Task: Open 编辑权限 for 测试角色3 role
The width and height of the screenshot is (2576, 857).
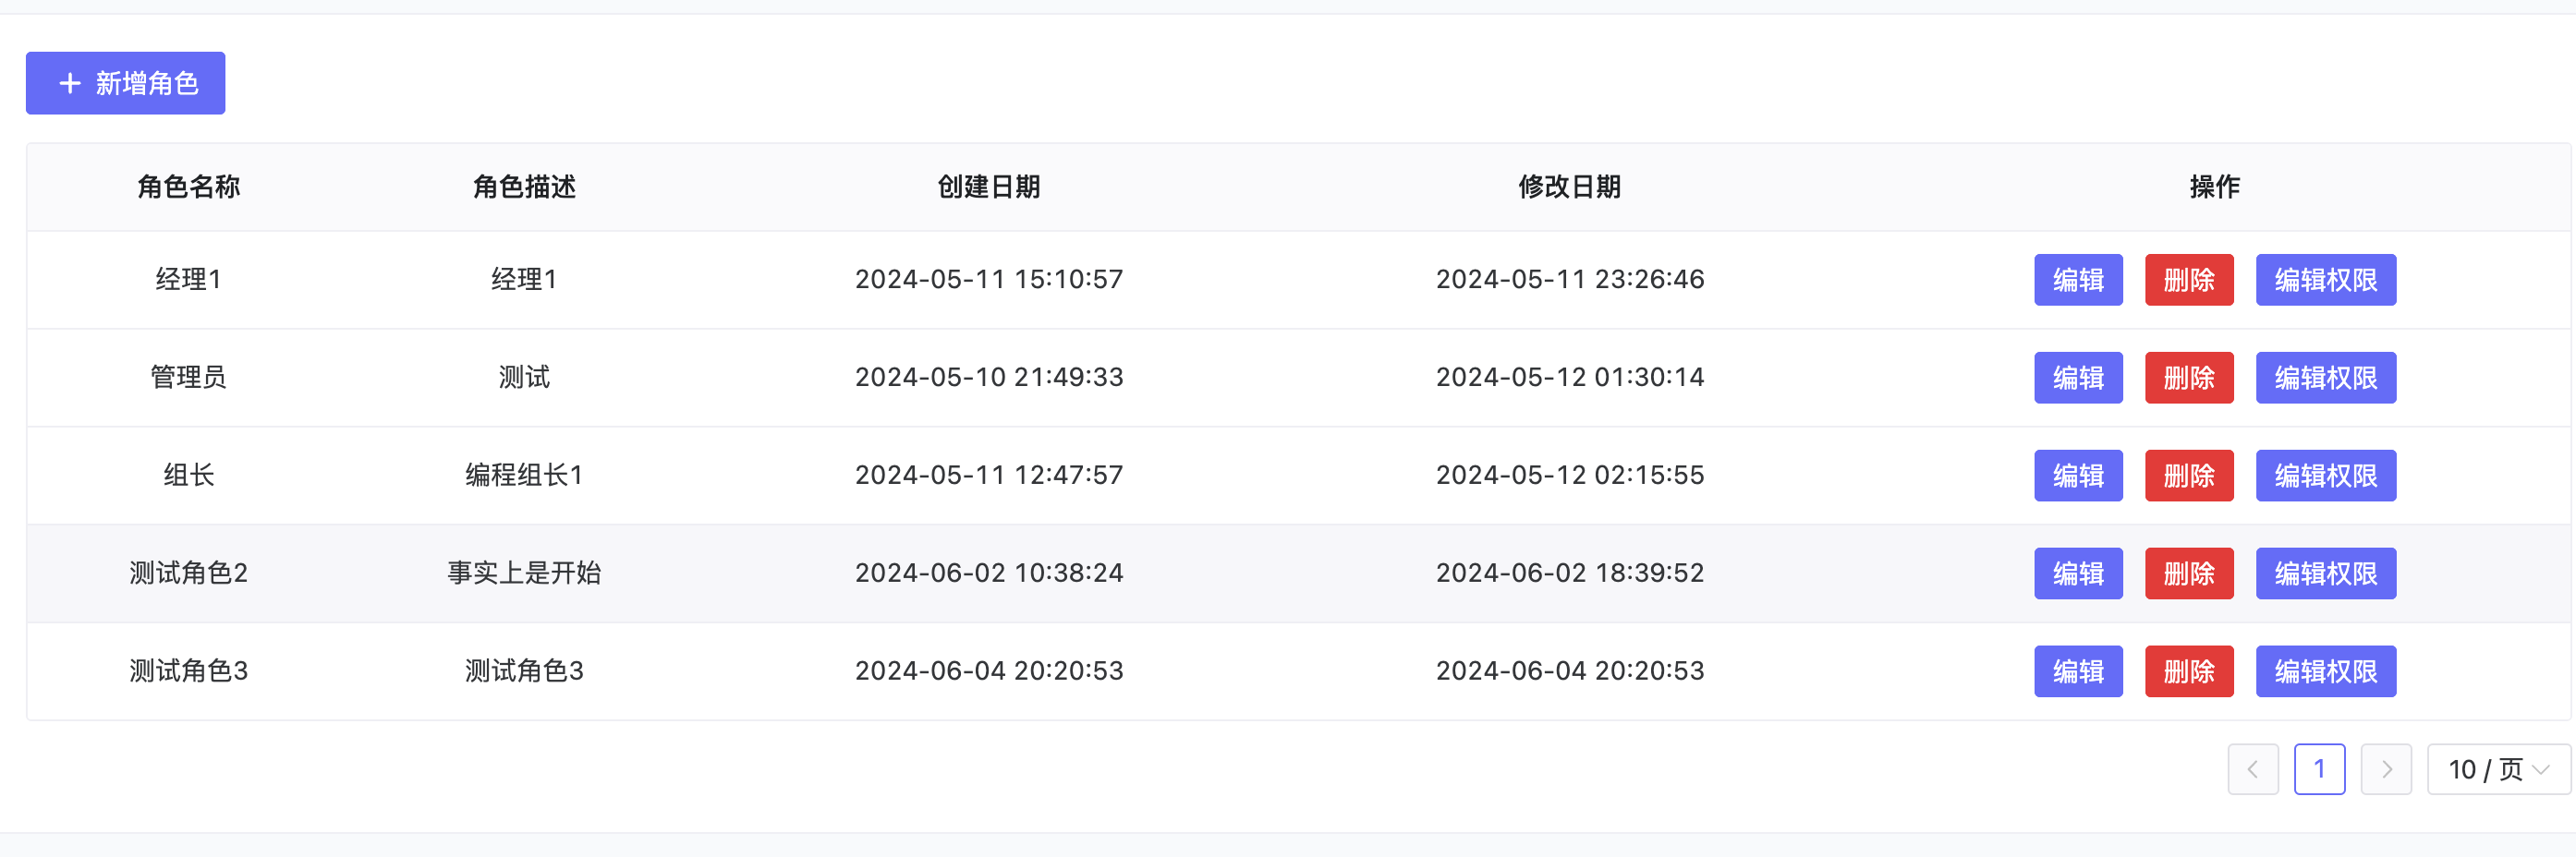Action: click(2326, 672)
